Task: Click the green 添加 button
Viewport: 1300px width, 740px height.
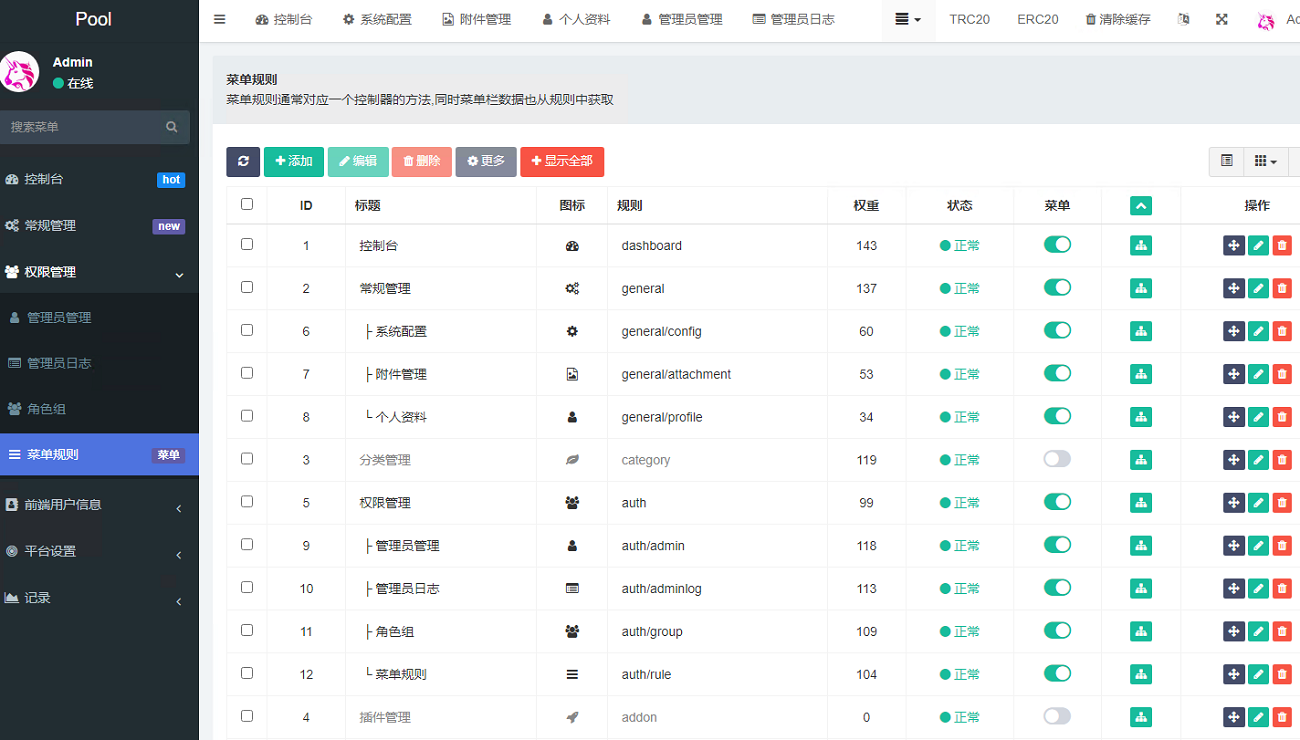Action: [x=294, y=161]
